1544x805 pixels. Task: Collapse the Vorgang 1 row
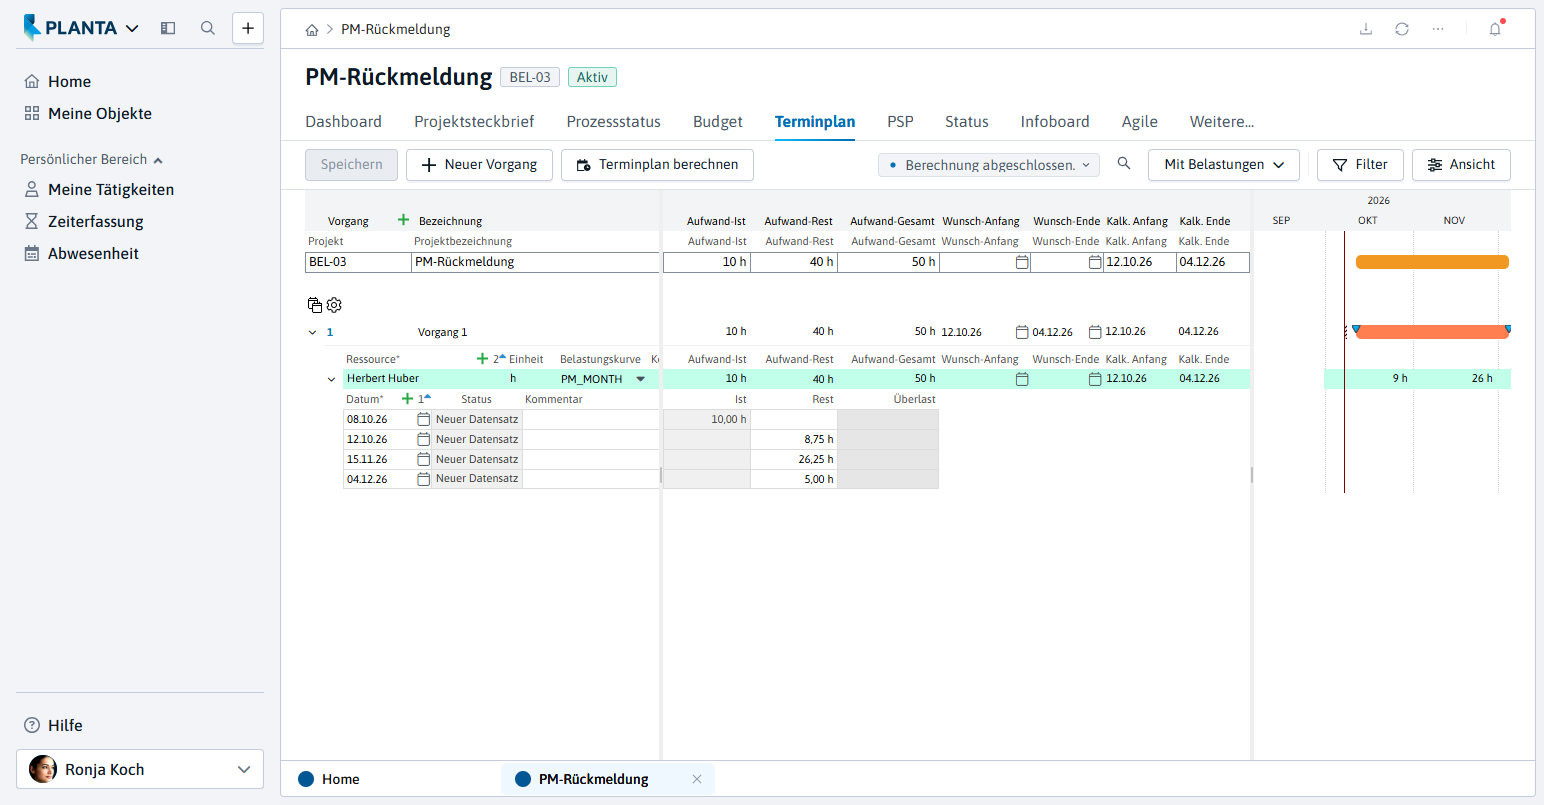(313, 332)
